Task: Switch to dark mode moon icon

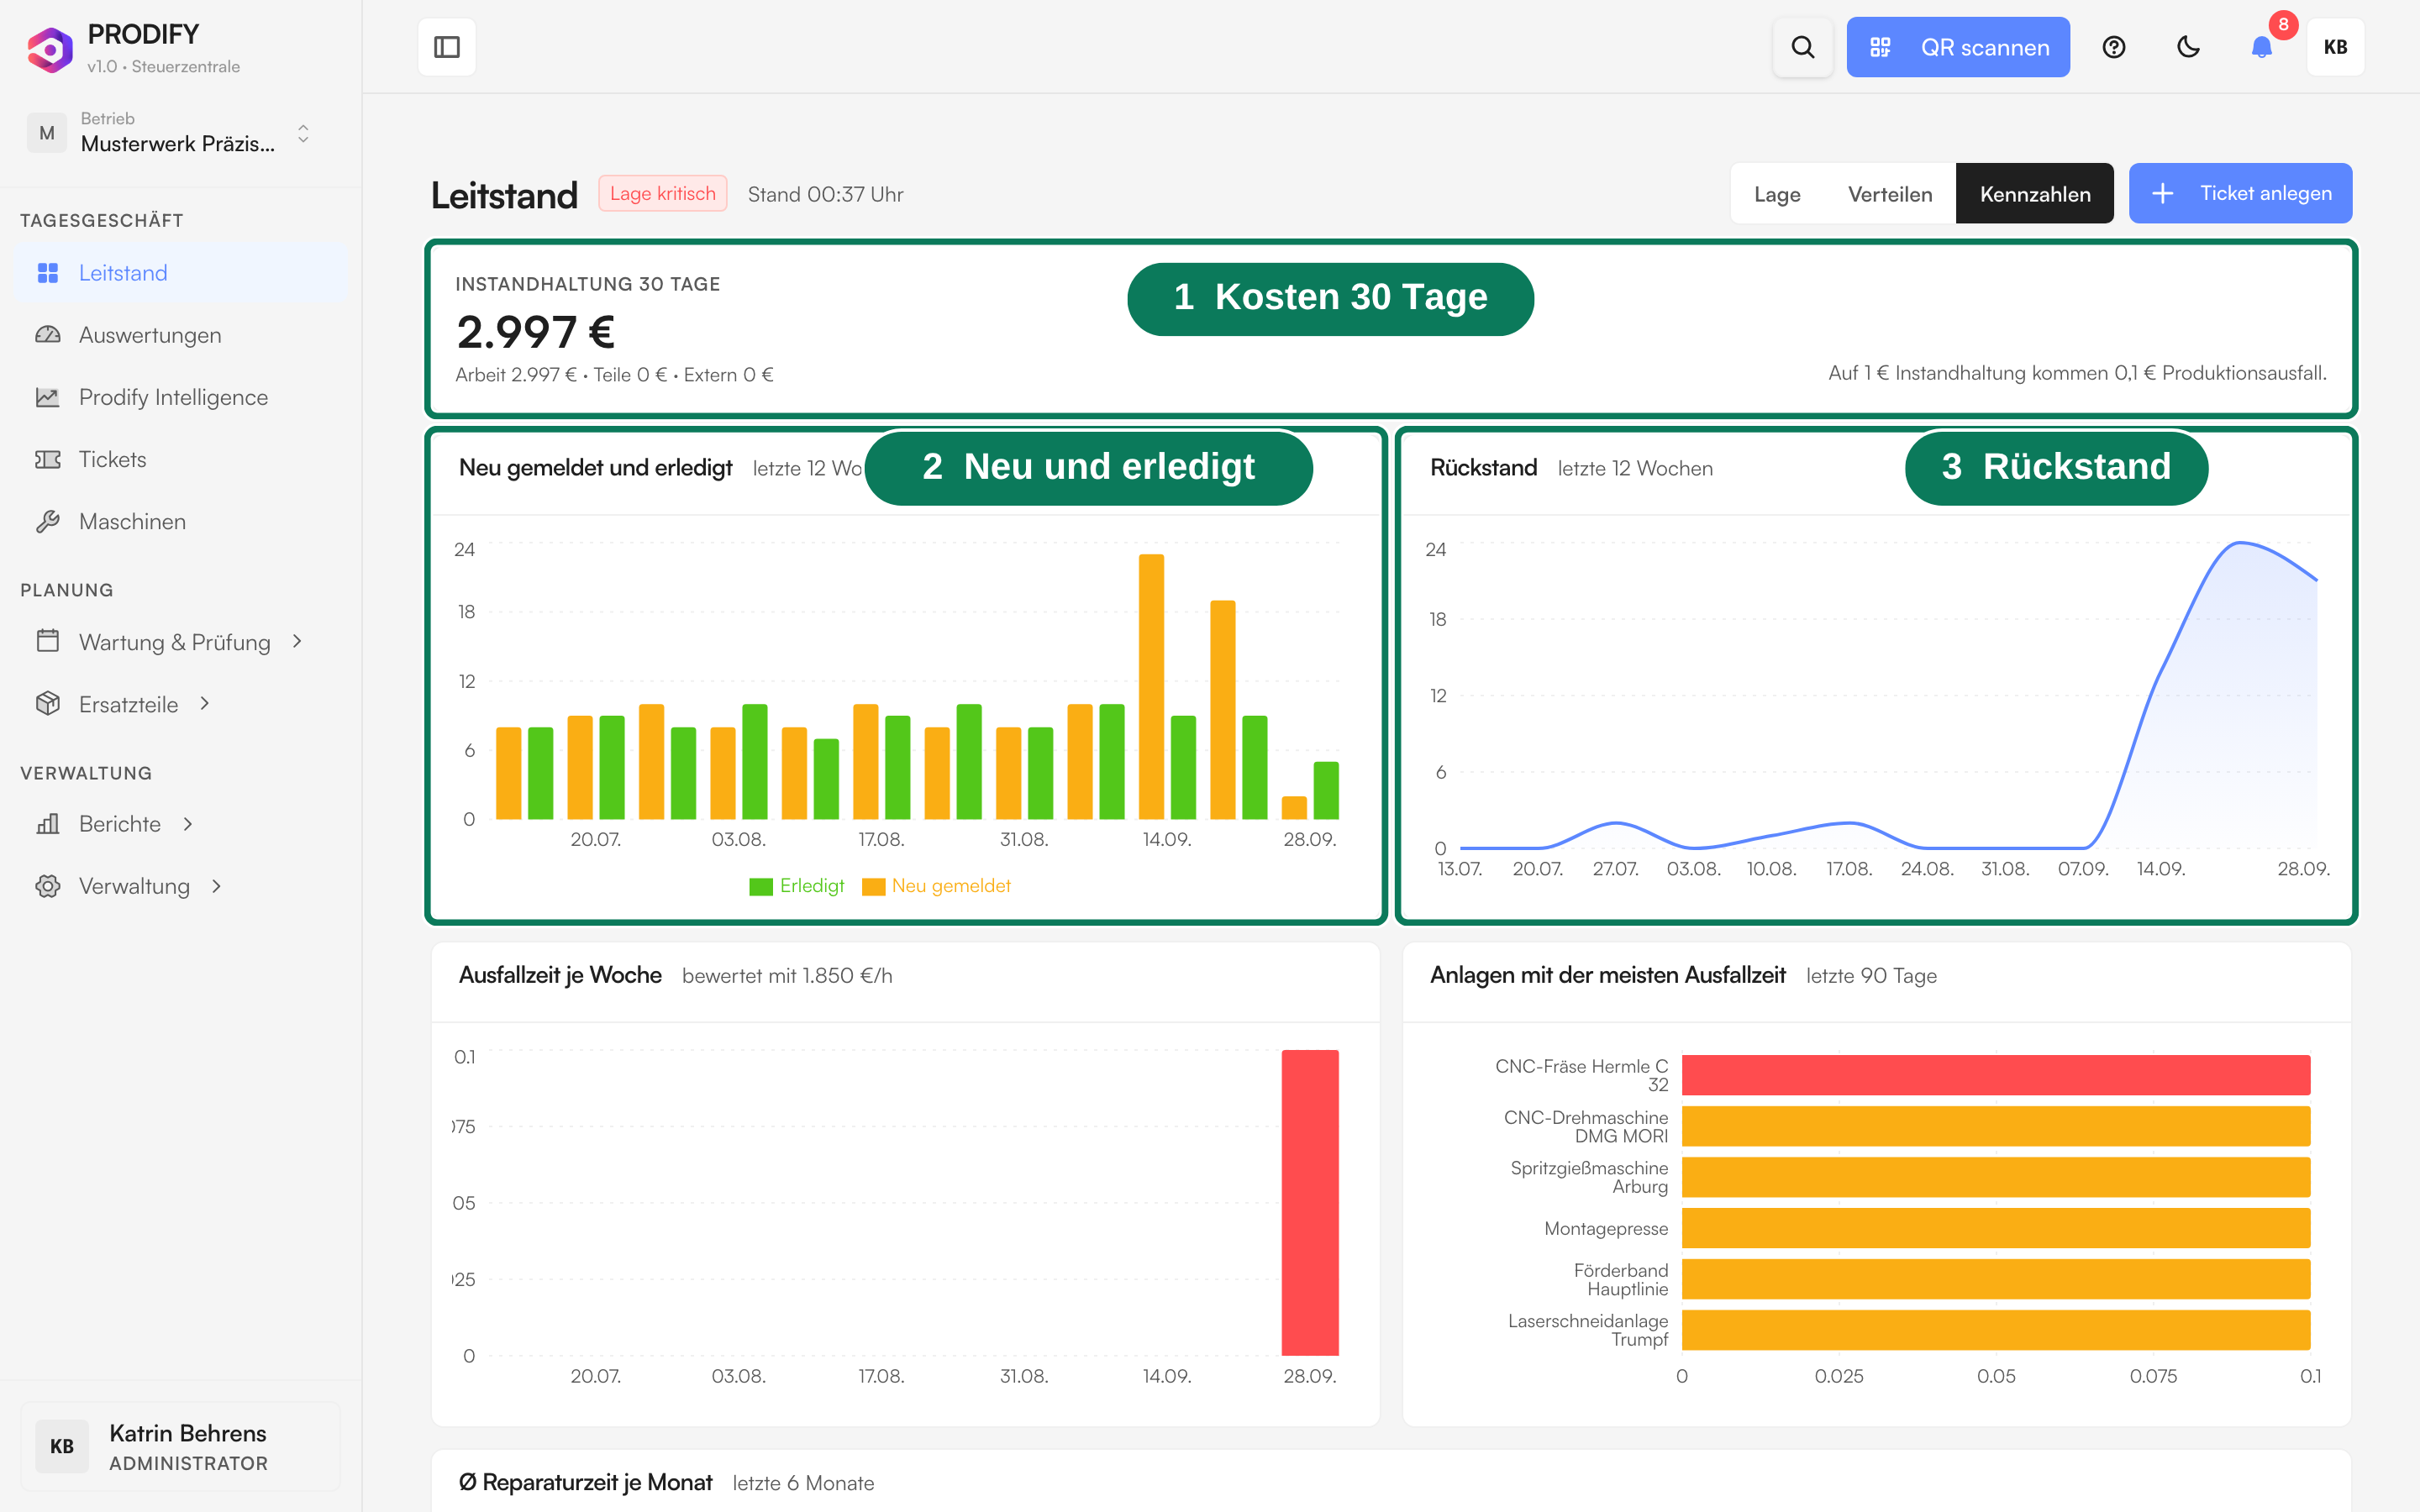Action: tap(2188, 47)
